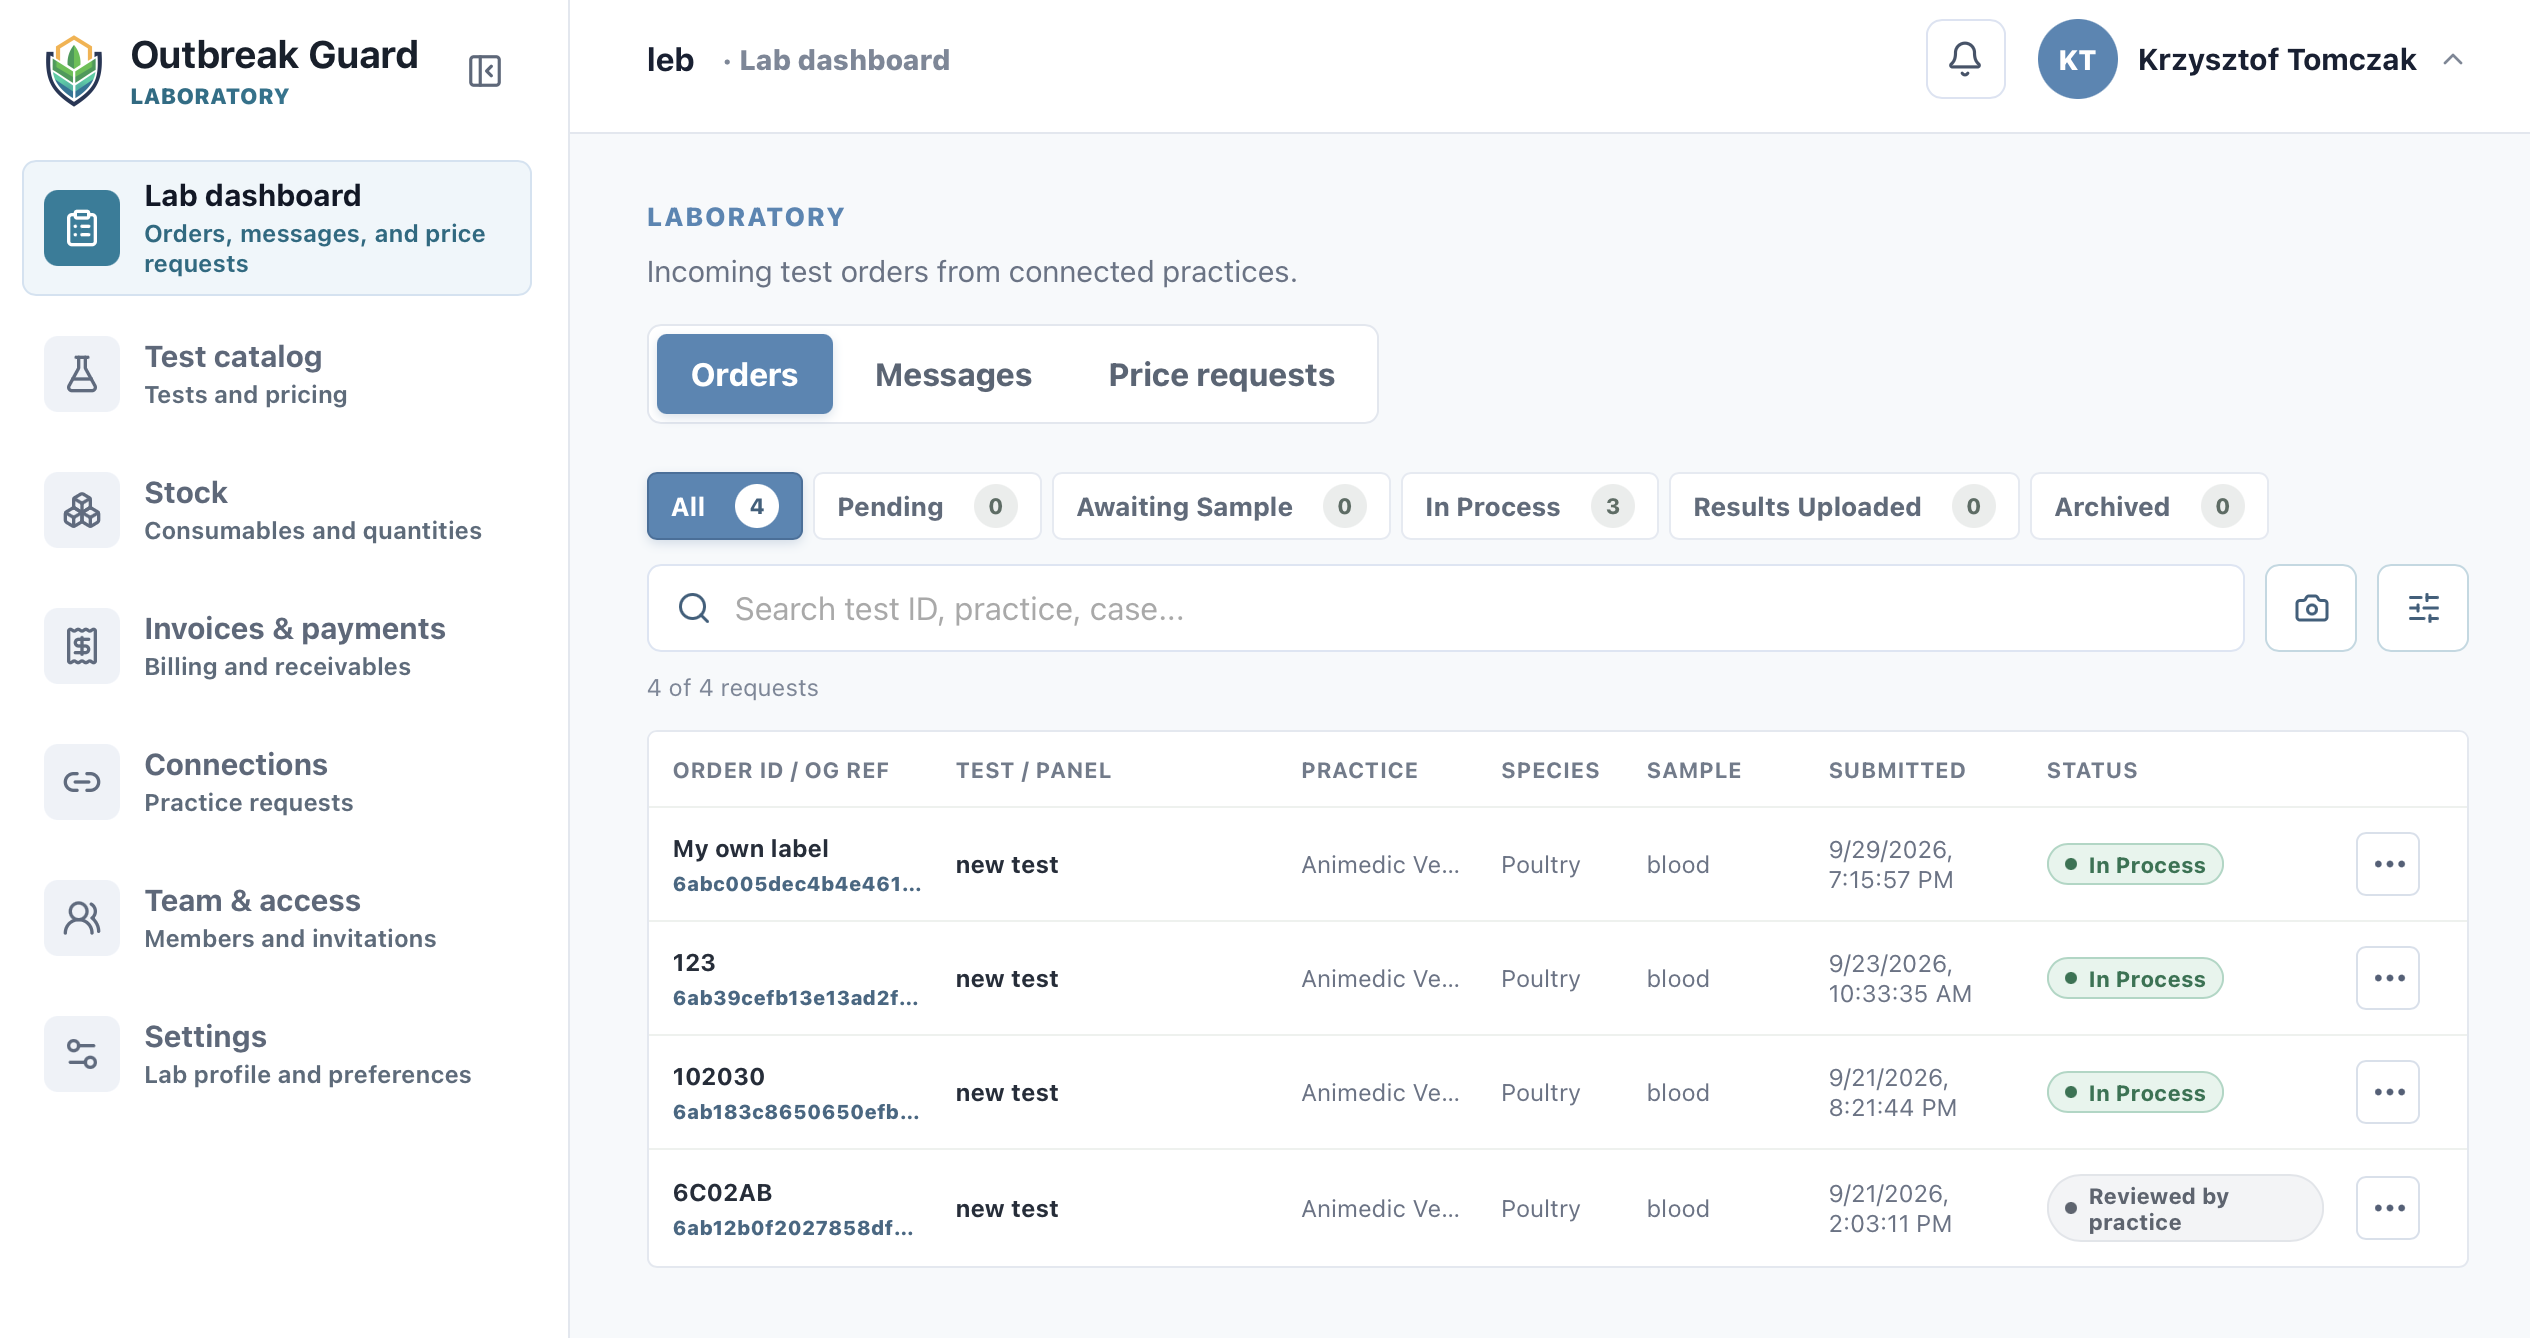Open Connections link icon
The width and height of the screenshot is (2530, 1338).
tap(82, 782)
